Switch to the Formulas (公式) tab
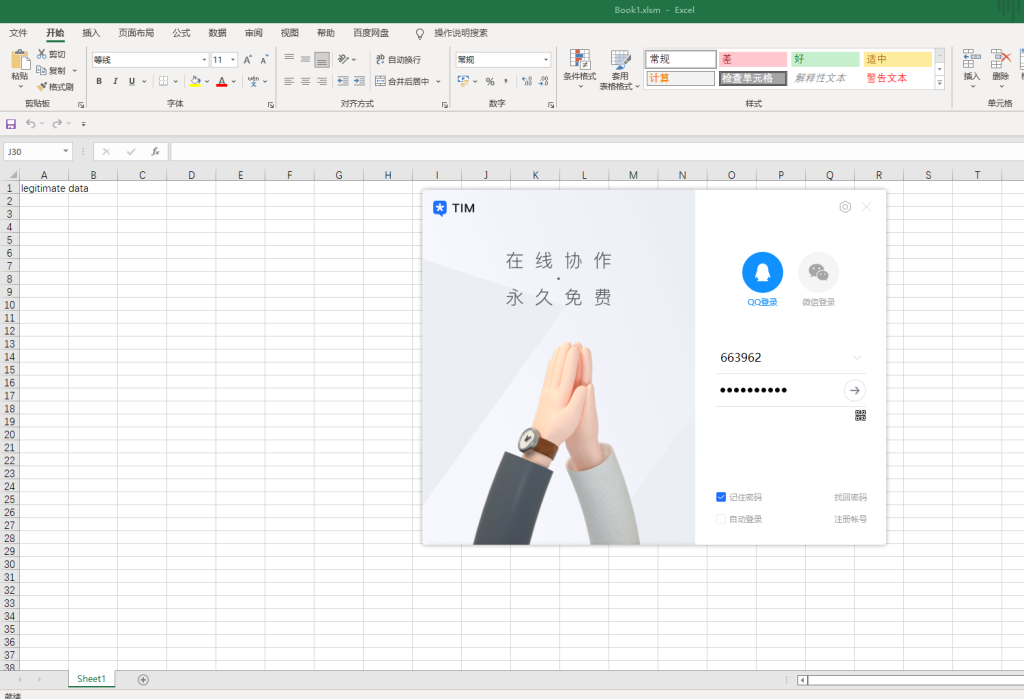This screenshot has height=699, width=1024. [x=181, y=33]
